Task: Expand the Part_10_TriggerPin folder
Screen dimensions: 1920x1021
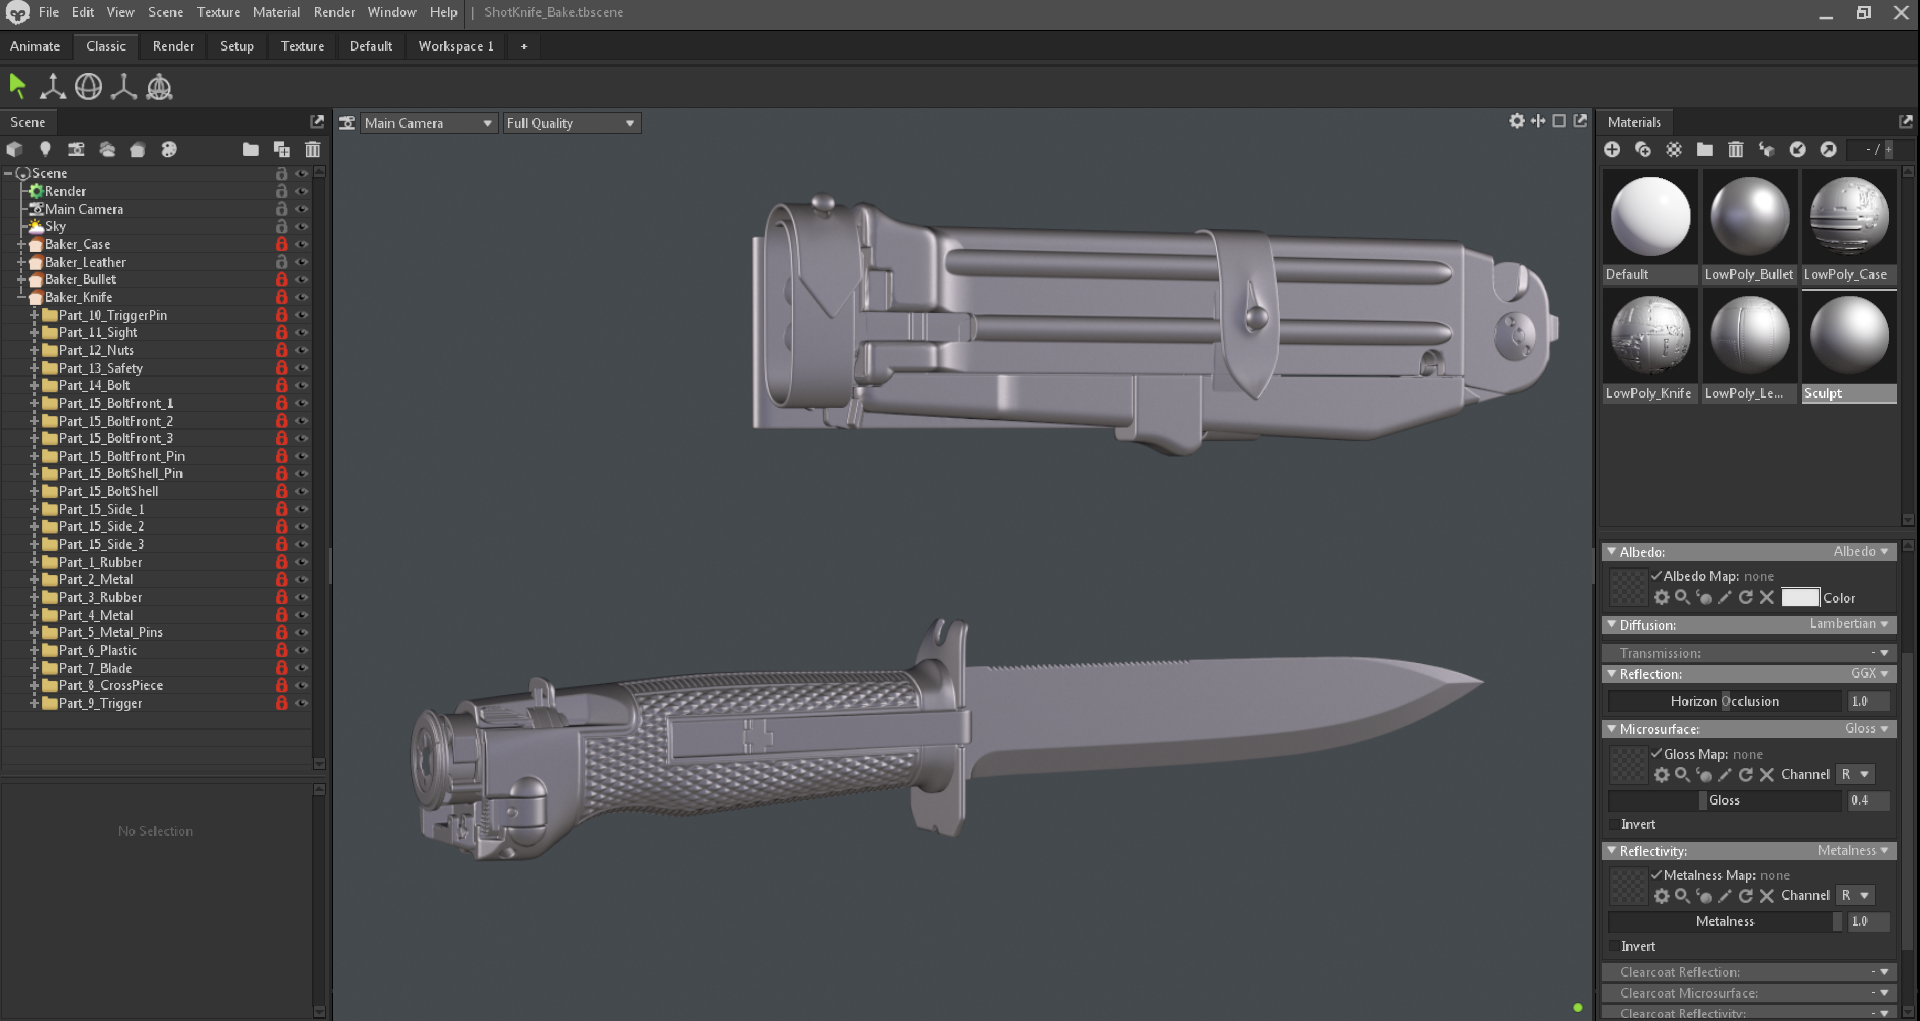Action: click(x=35, y=315)
